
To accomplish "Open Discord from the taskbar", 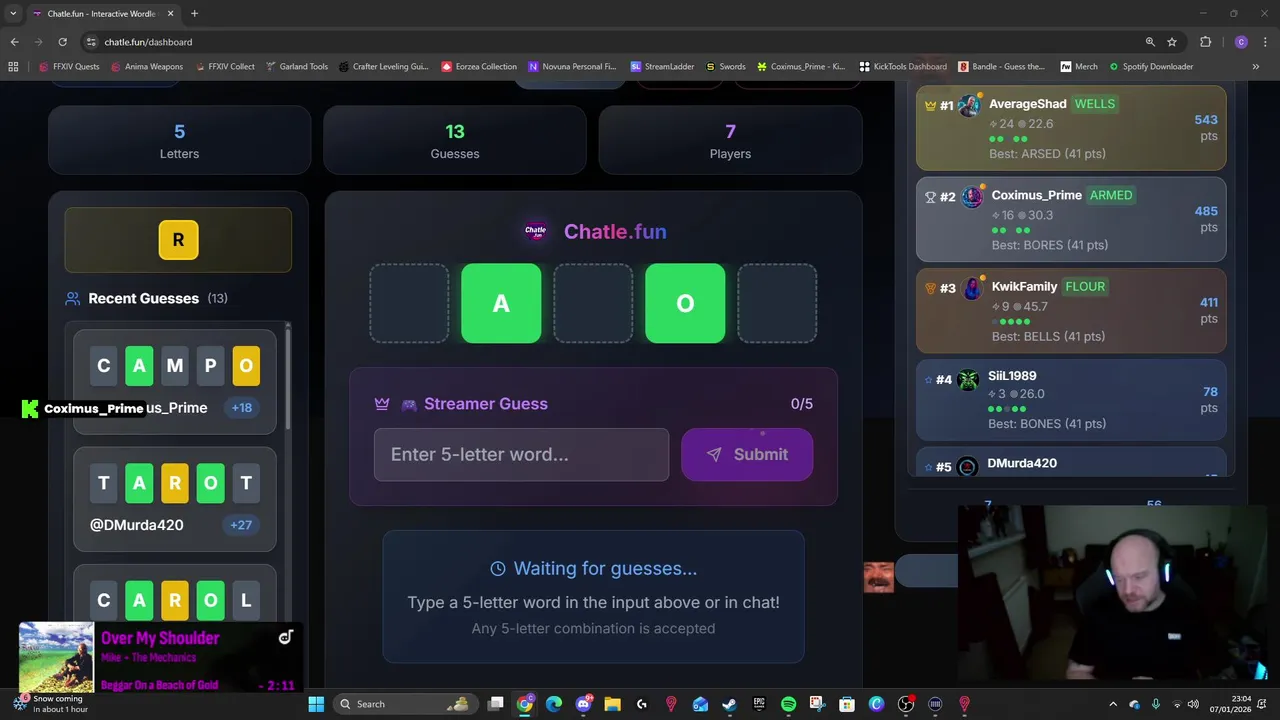I will pyautogui.click(x=583, y=704).
